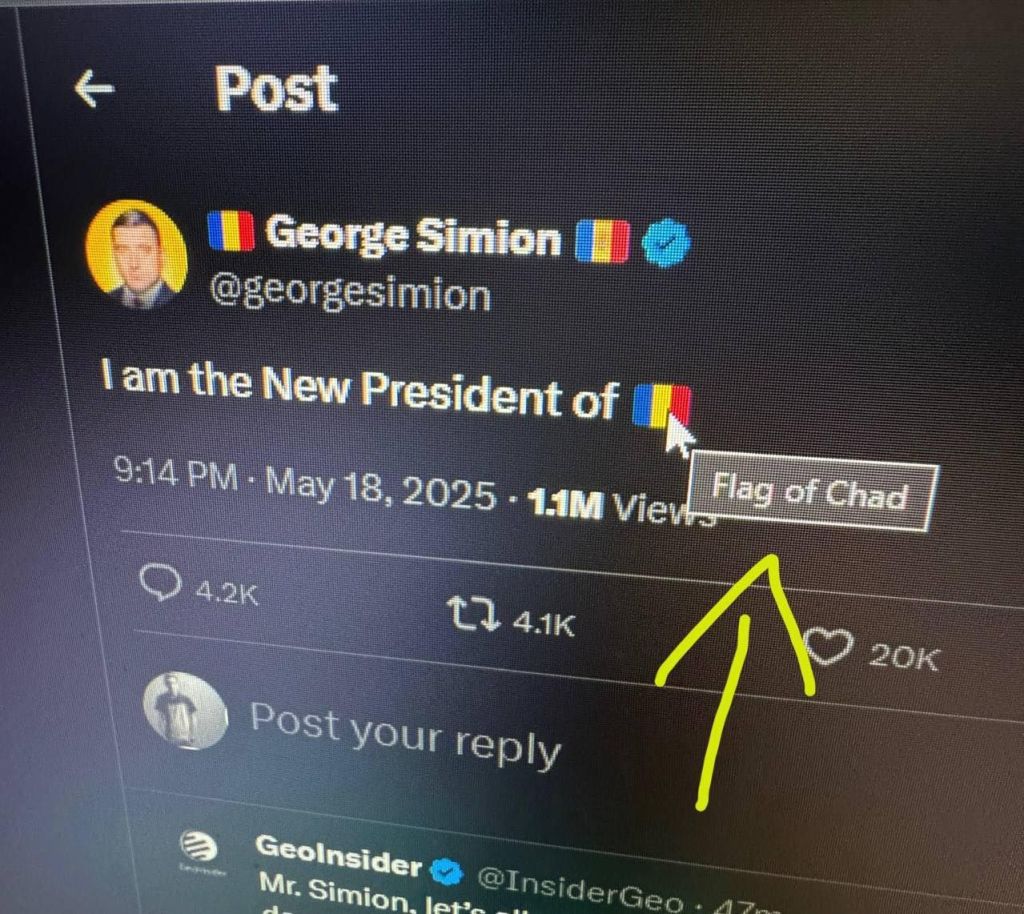Click the blue verified badge after George Simion
Screen dimensions: 1024x914
[662, 243]
